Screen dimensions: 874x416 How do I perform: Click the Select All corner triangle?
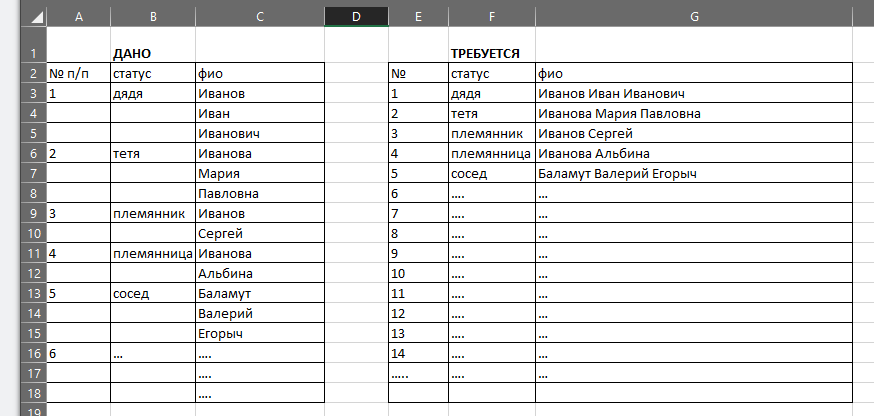click(x=33, y=17)
